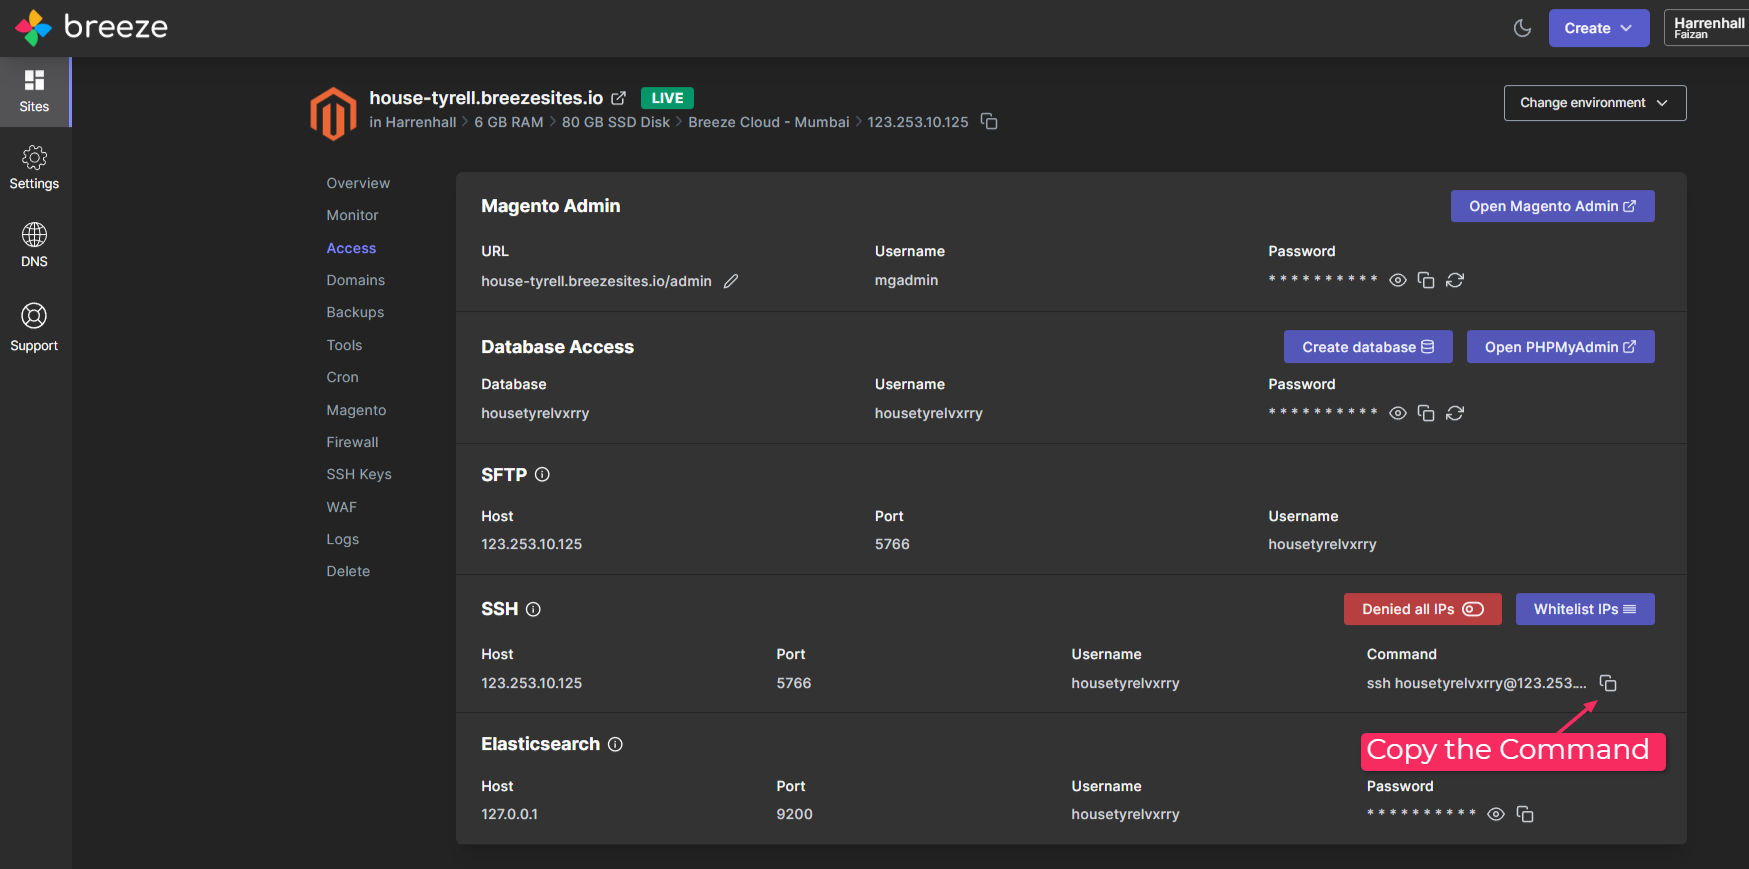Viewport: 1749px width, 869px height.
Task: Go to Overview section
Action: [358, 183]
